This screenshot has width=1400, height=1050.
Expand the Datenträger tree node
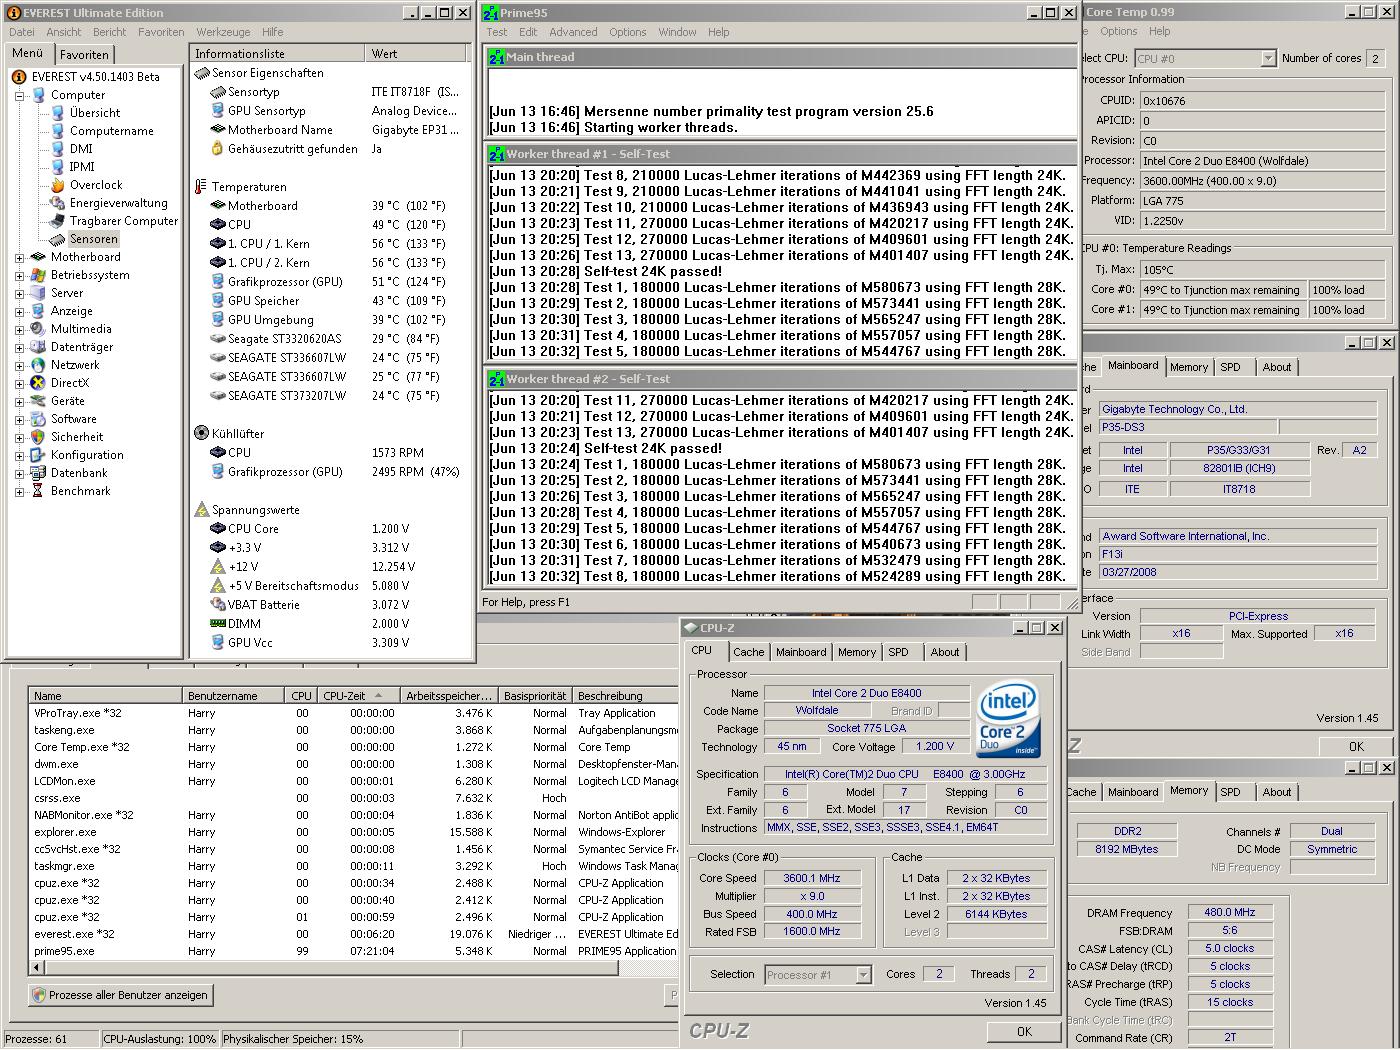point(19,348)
